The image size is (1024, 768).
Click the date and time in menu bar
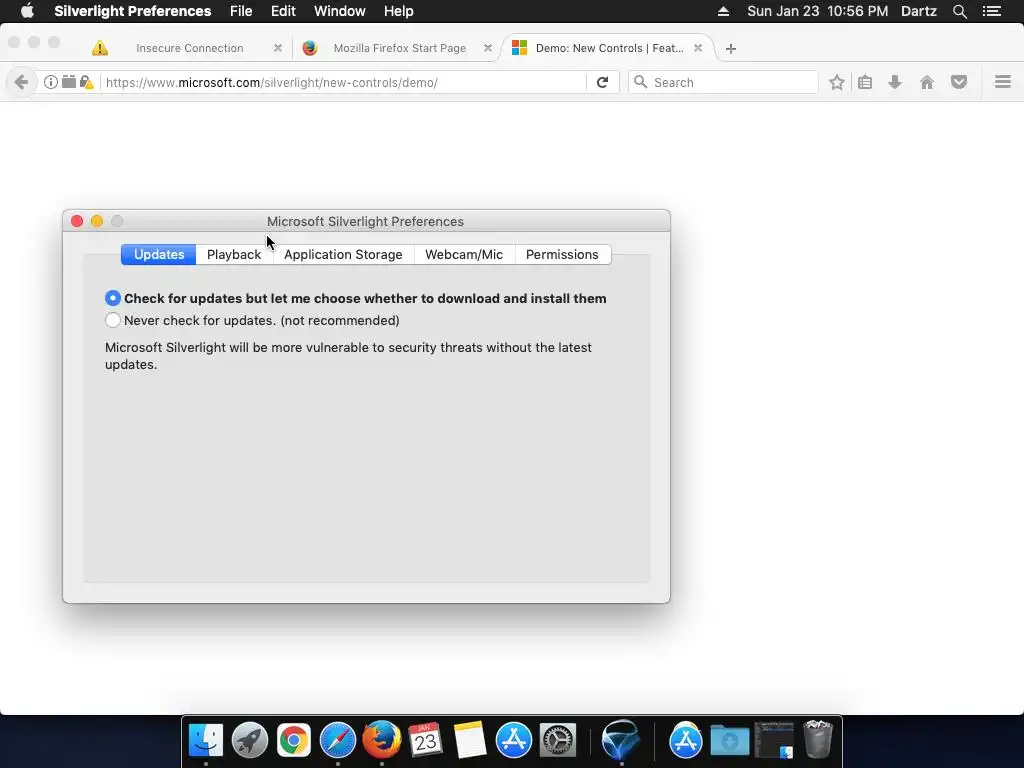[x=818, y=11]
